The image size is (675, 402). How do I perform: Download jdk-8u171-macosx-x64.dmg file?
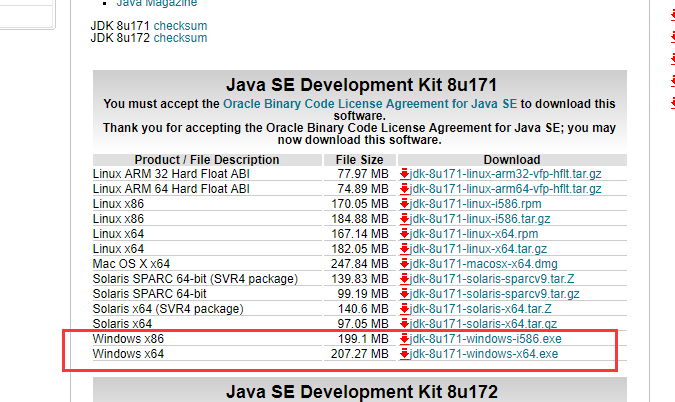point(483,264)
